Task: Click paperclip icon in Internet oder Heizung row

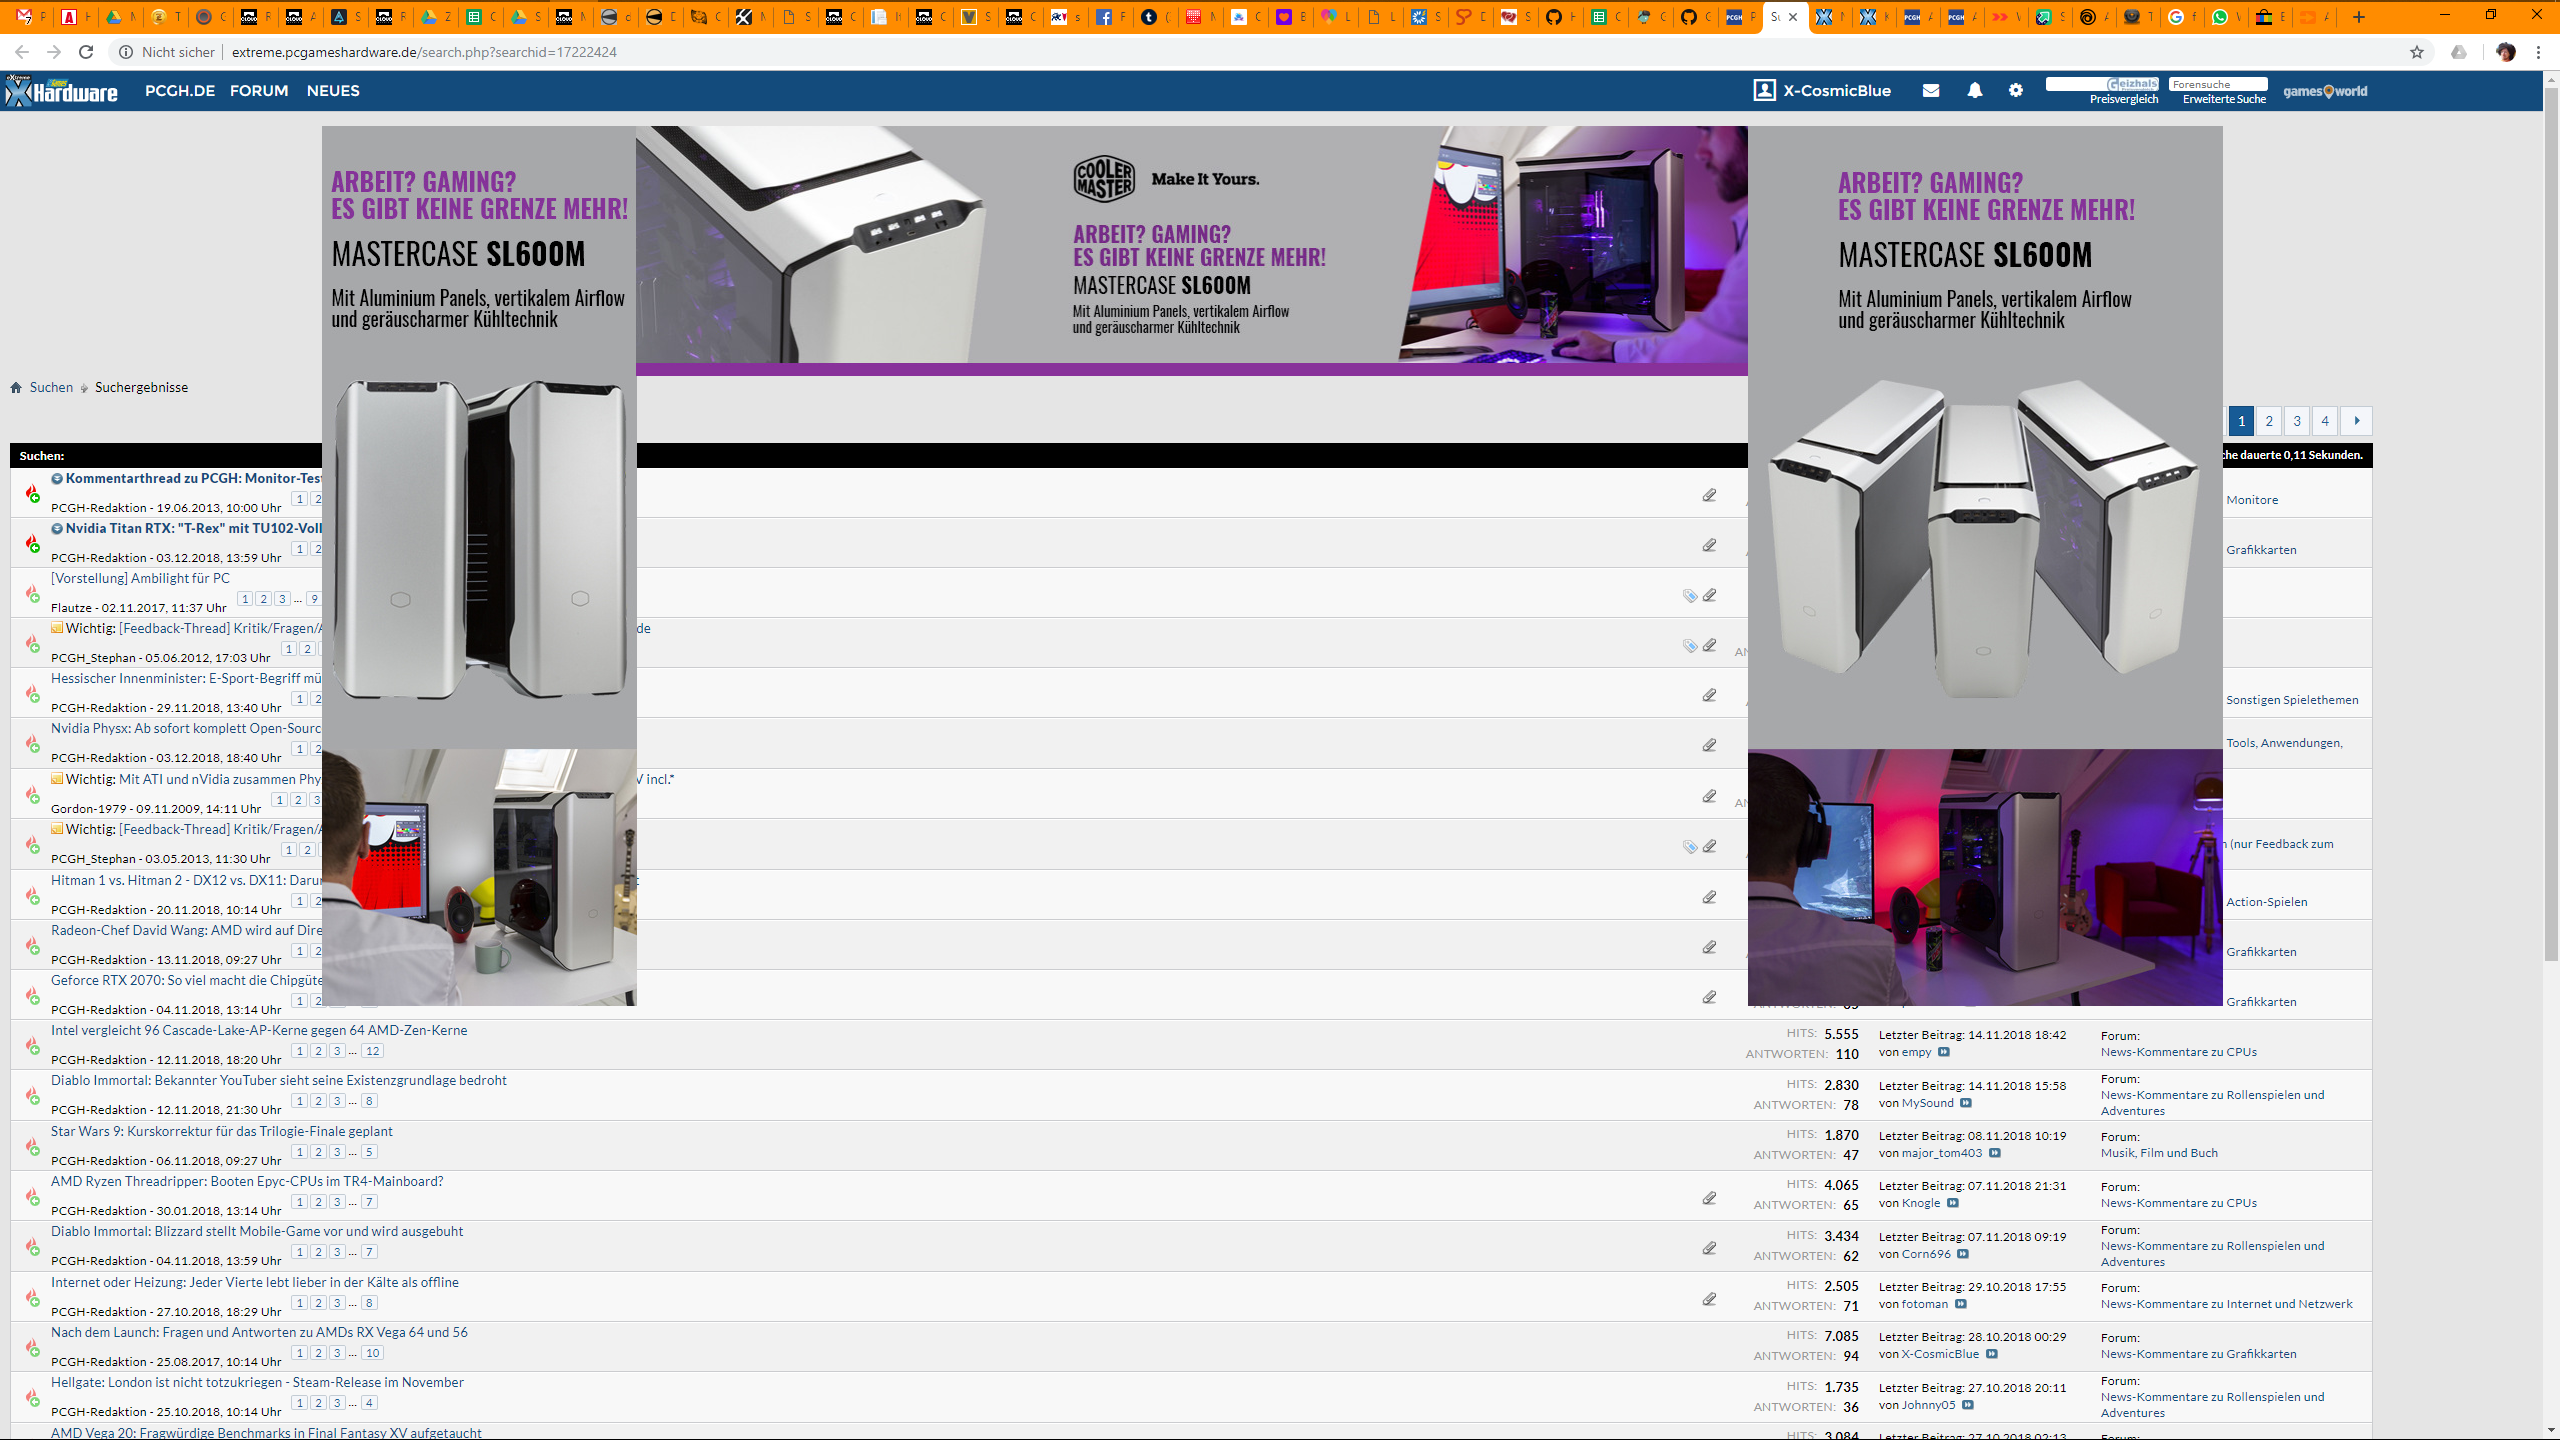Action: pyautogui.click(x=1709, y=1299)
